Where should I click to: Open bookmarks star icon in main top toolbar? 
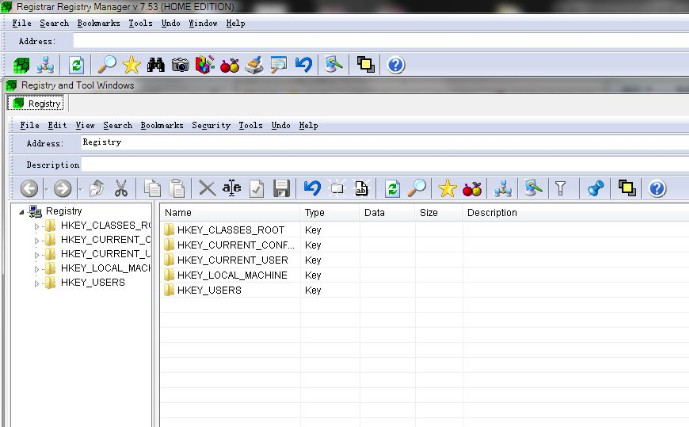pos(131,65)
